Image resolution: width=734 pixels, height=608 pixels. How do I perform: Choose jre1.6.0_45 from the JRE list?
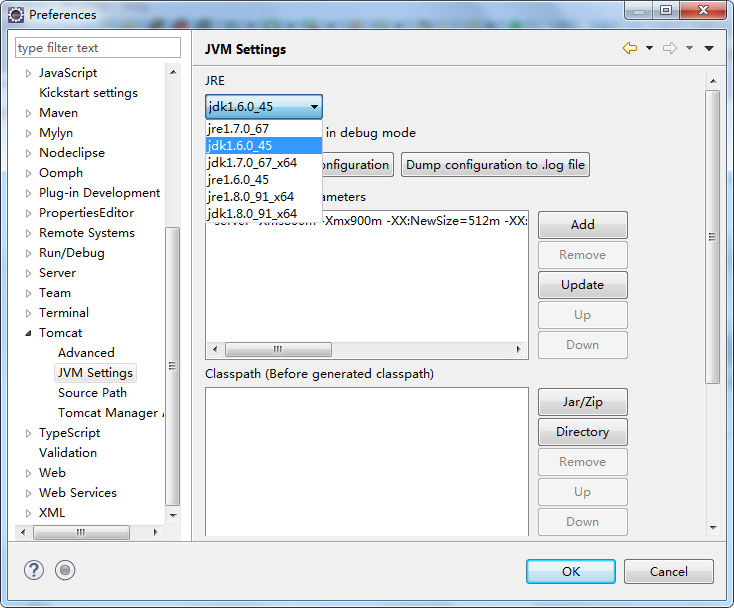pos(264,180)
